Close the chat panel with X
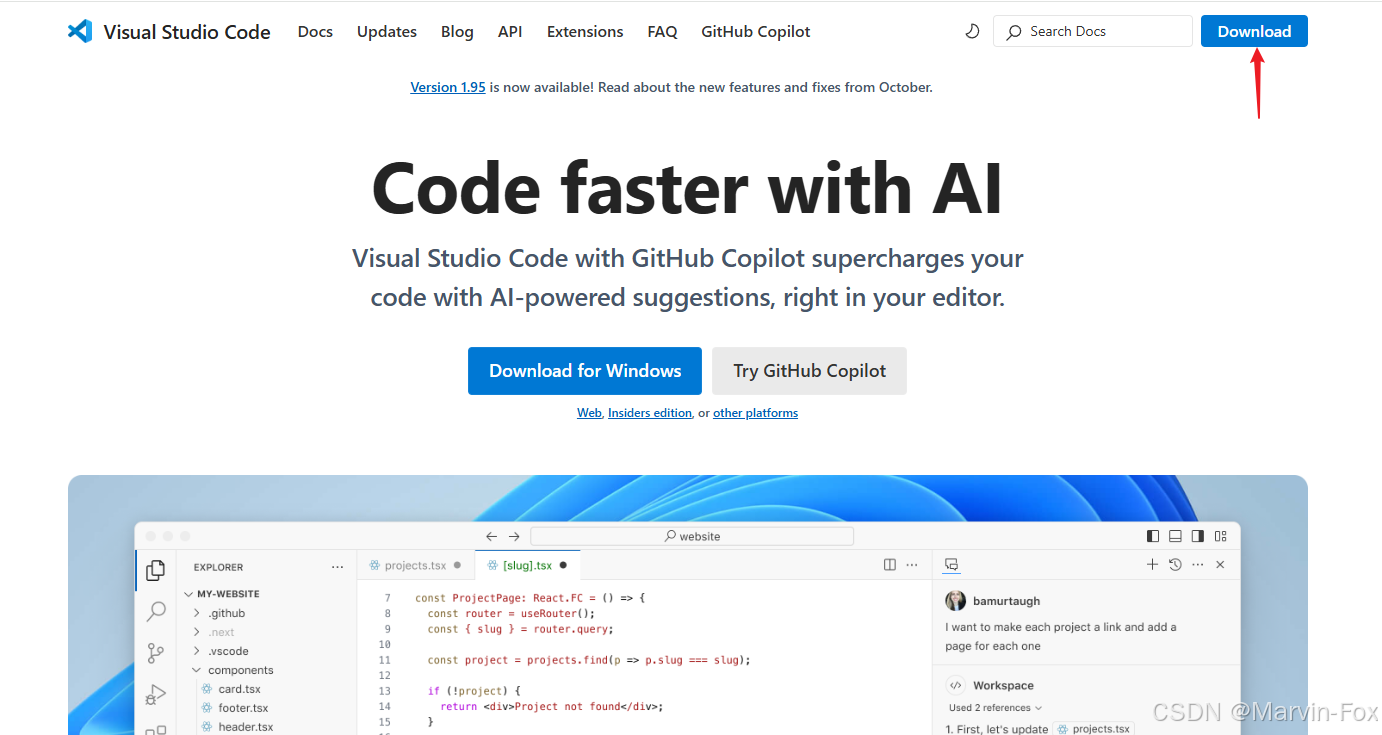The image size is (1382, 735). (1220, 565)
